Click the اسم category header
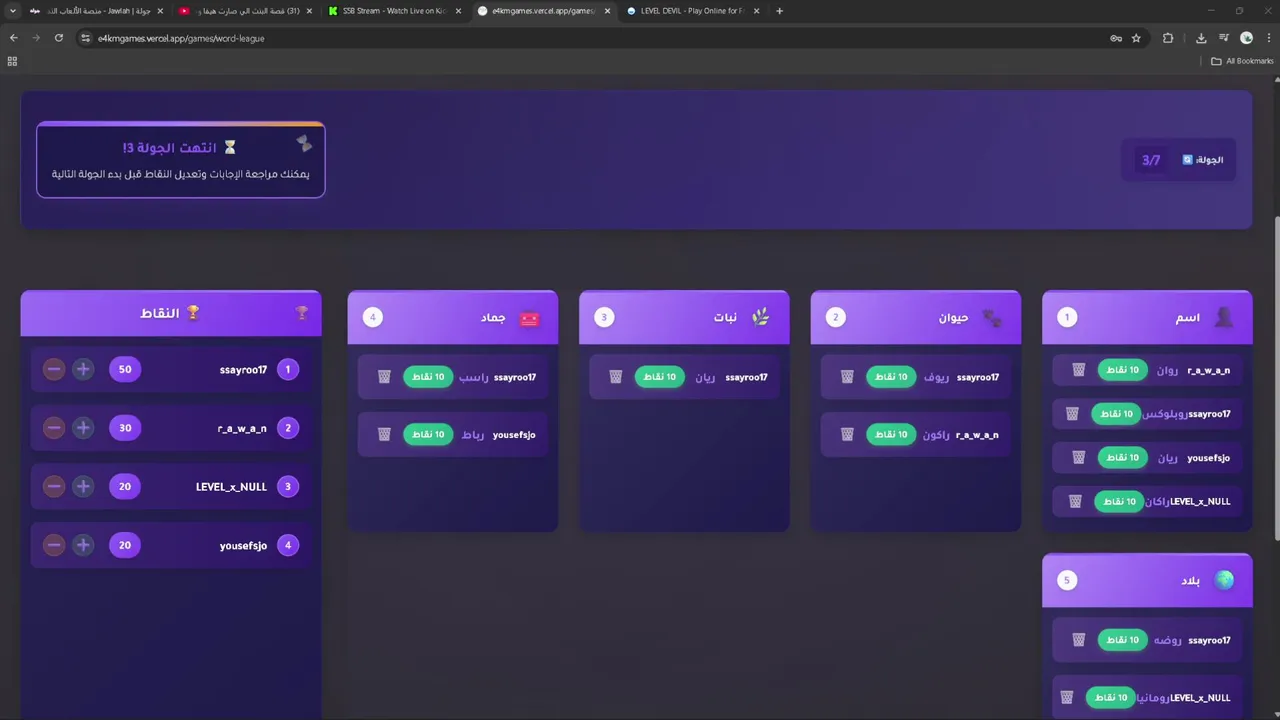This screenshot has width=1280, height=720. 1147,317
